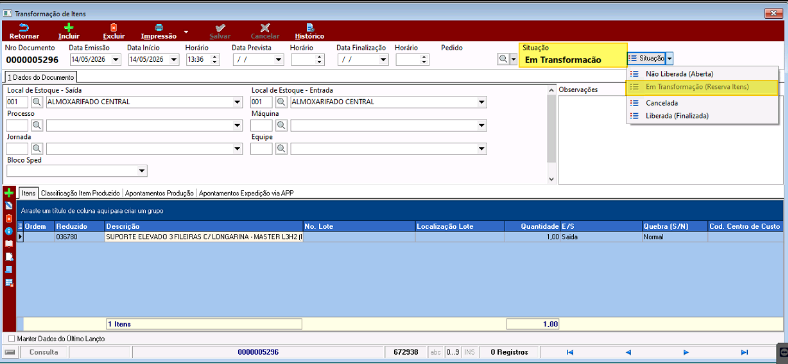This screenshot has width=788, height=364.
Task: Open the Impressão dropdown arrow
Action: click(x=186, y=32)
